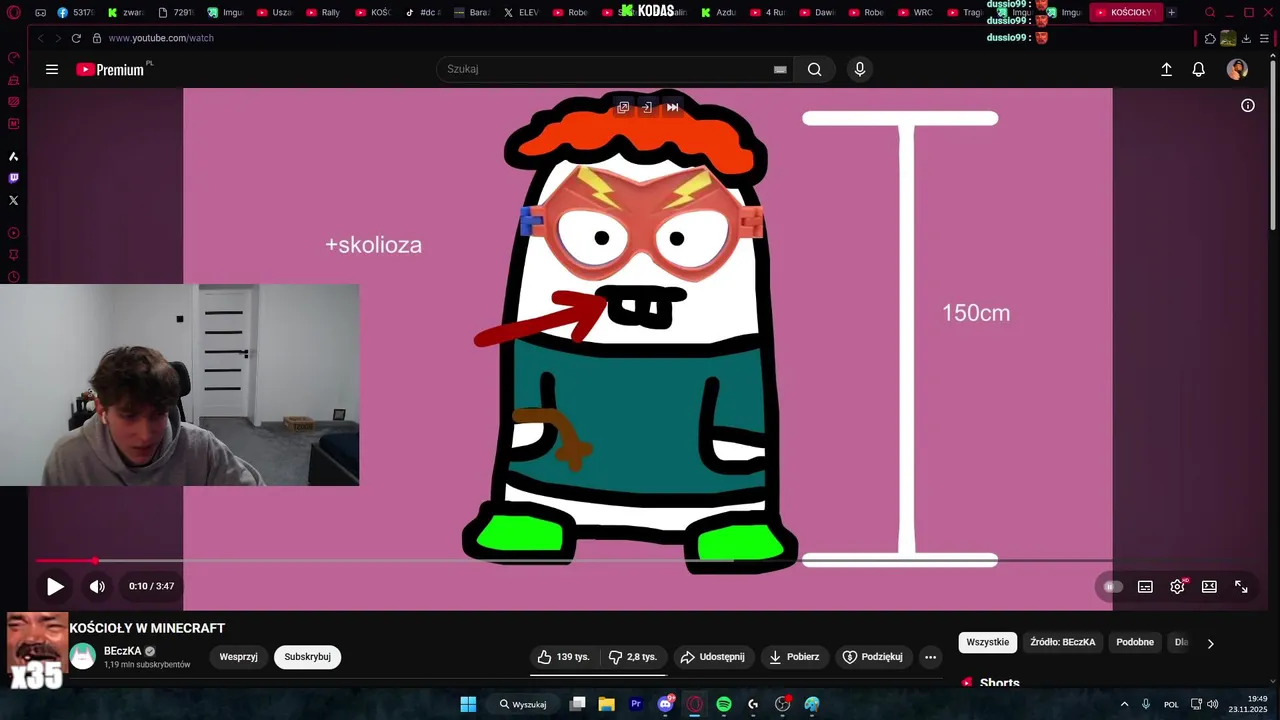The width and height of the screenshot is (1280, 720).
Task: Open browser extensions cube icon
Action: (1210, 38)
